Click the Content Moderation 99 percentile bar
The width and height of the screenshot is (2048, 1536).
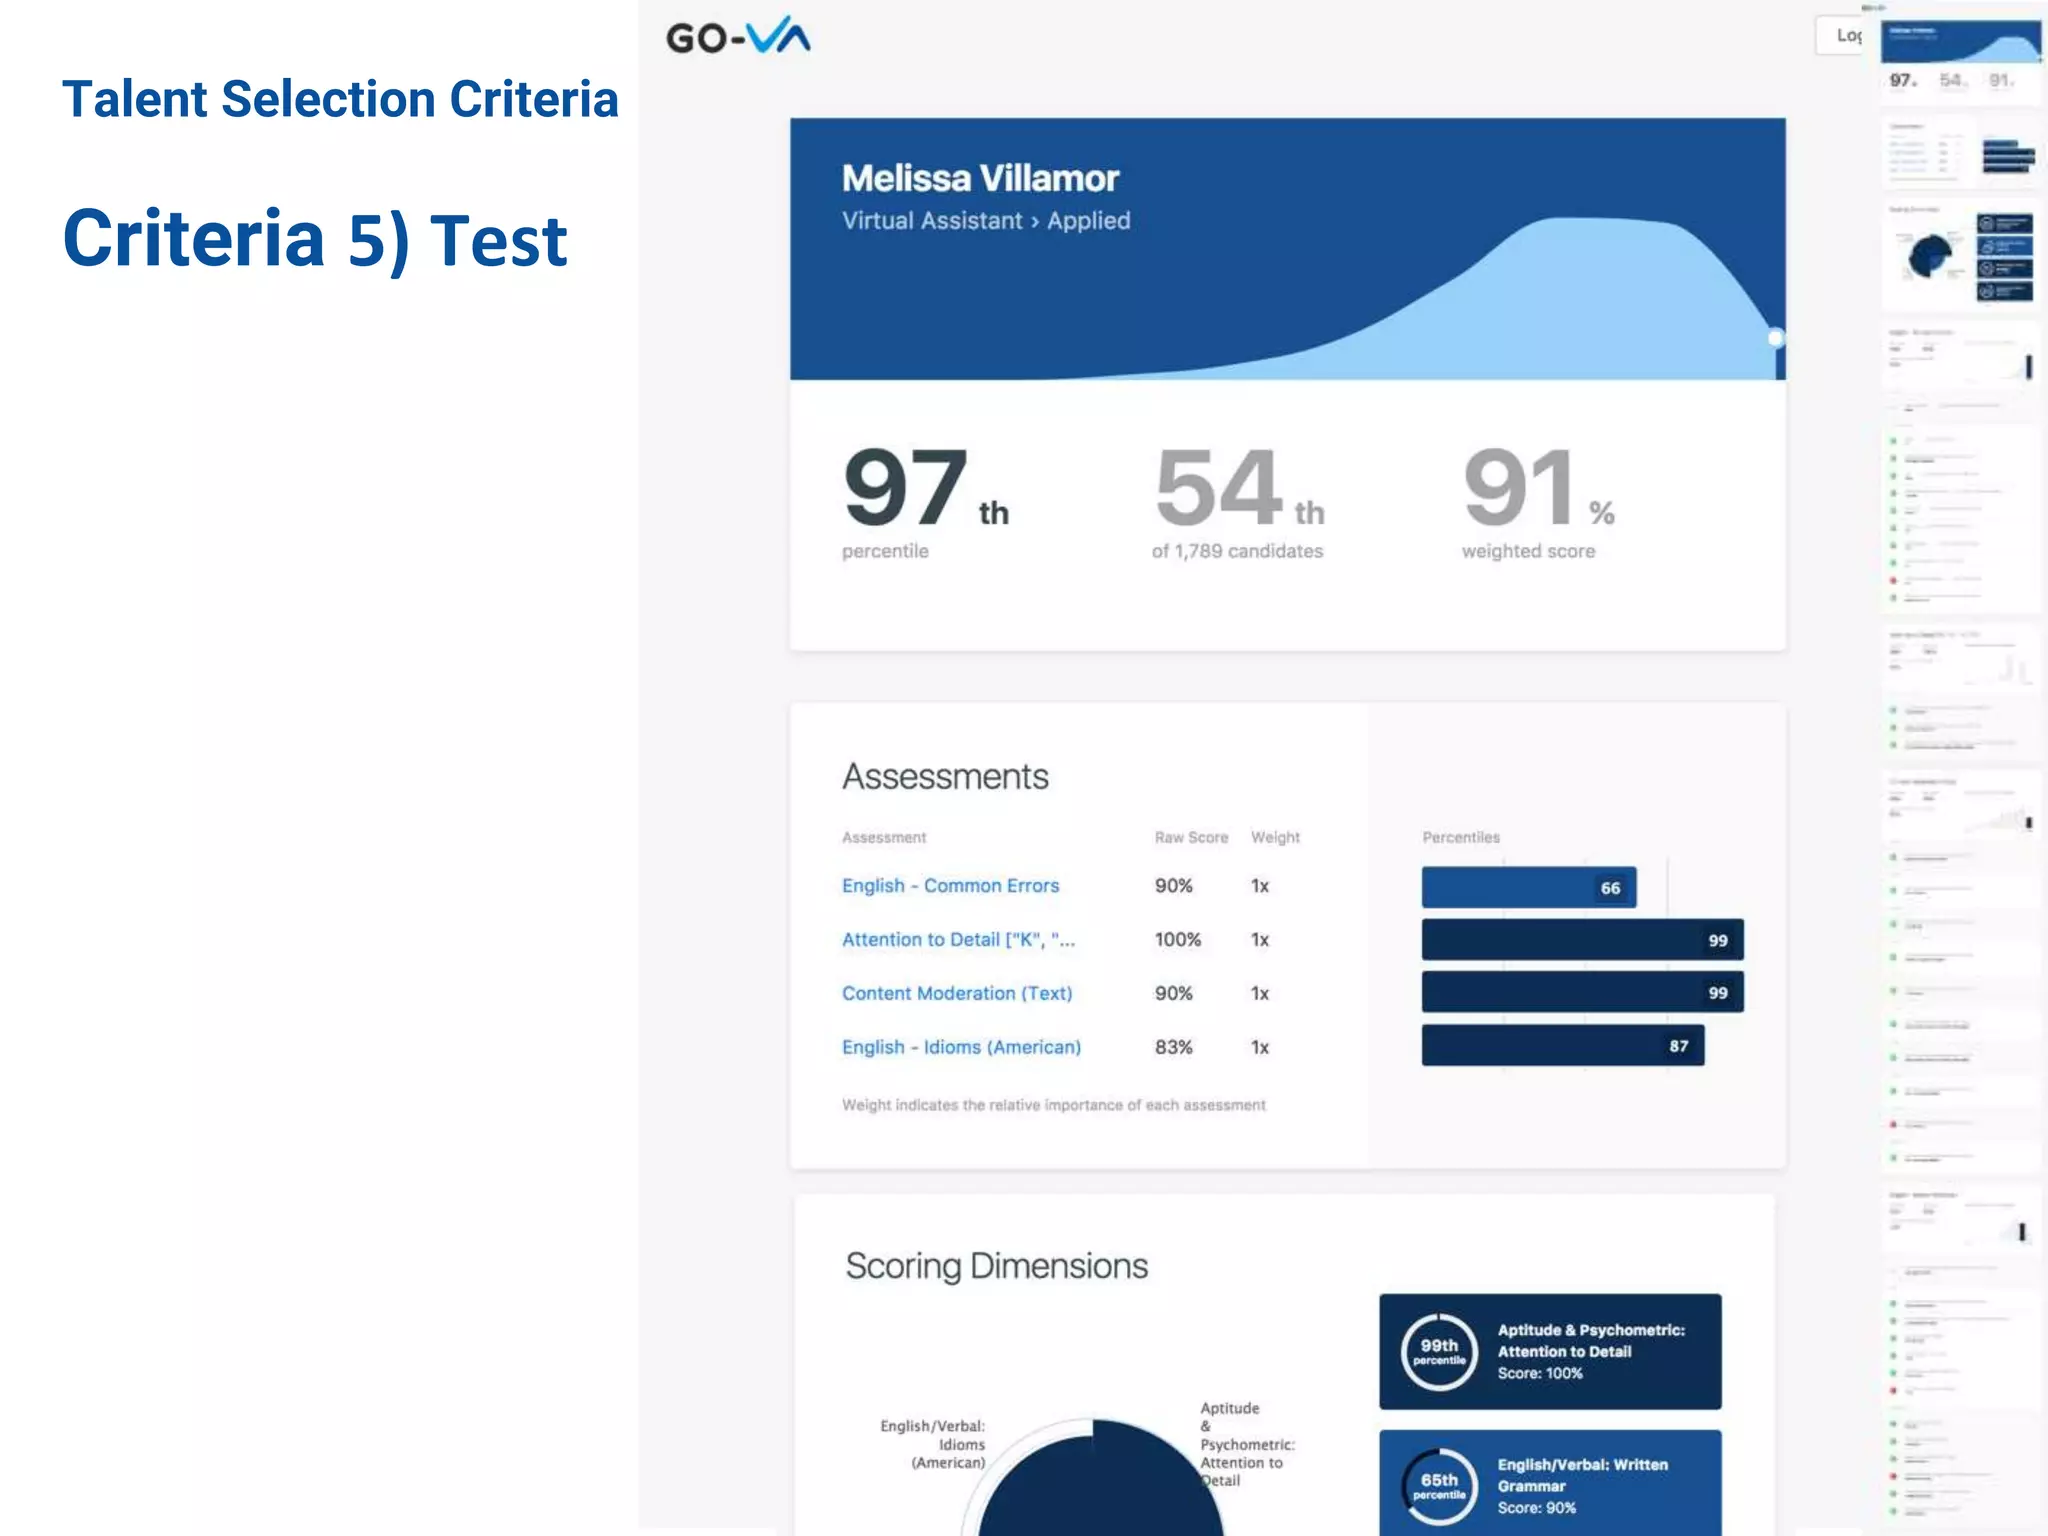(1583, 992)
